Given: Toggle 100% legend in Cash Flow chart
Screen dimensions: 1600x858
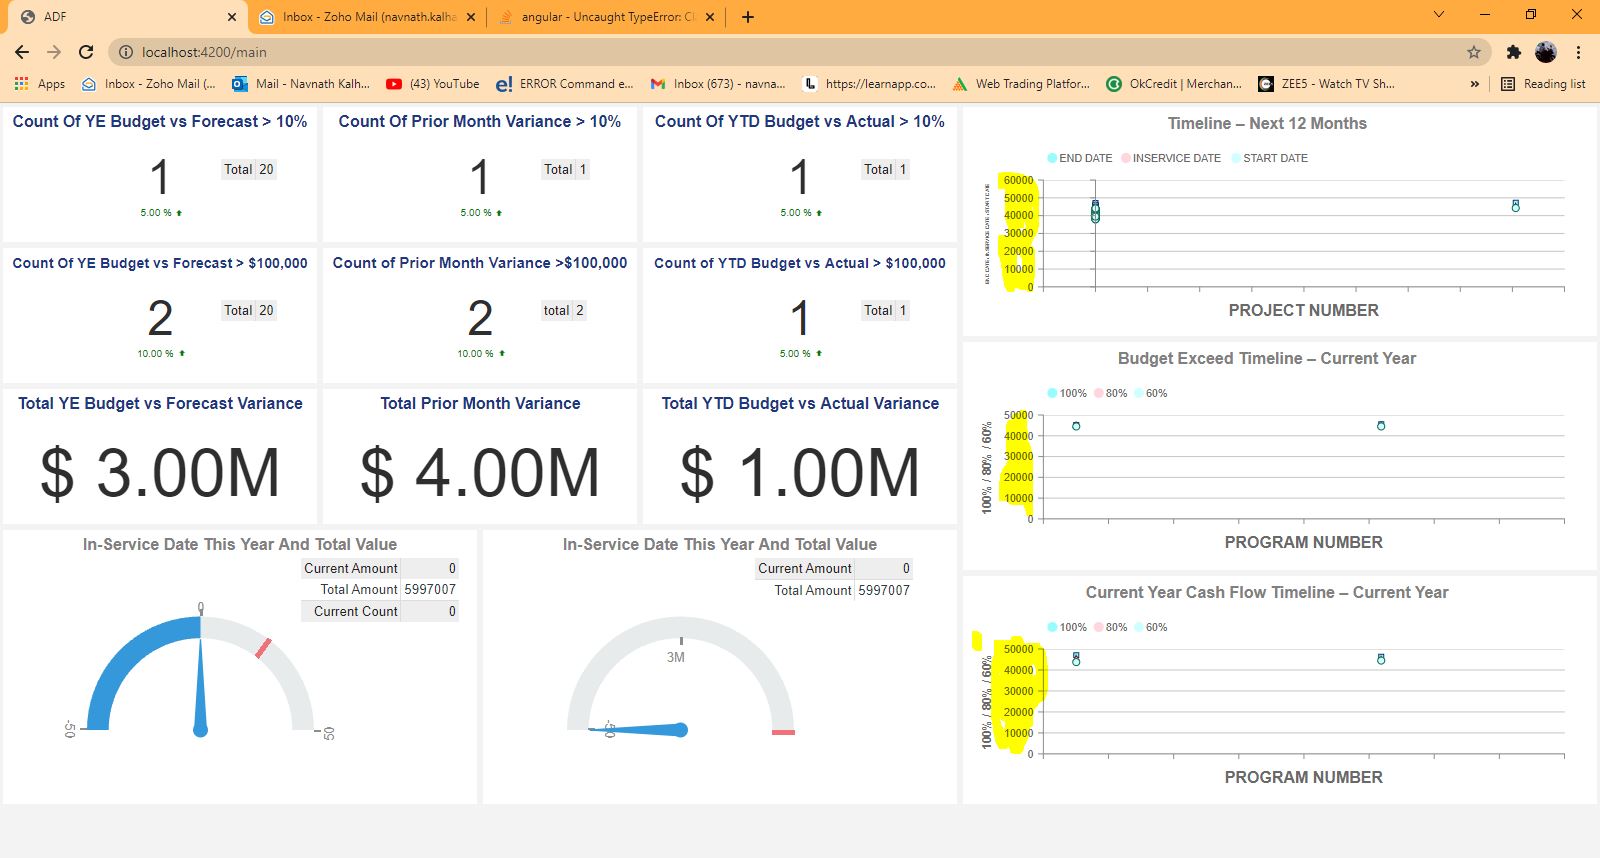Looking at the screenshot, I should tap(1066, 627).
